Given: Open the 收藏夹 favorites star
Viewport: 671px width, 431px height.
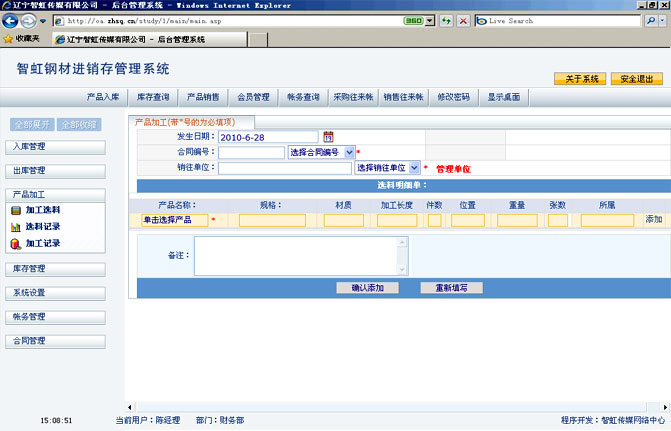Looking at the screenshot, I should [8, 39].
